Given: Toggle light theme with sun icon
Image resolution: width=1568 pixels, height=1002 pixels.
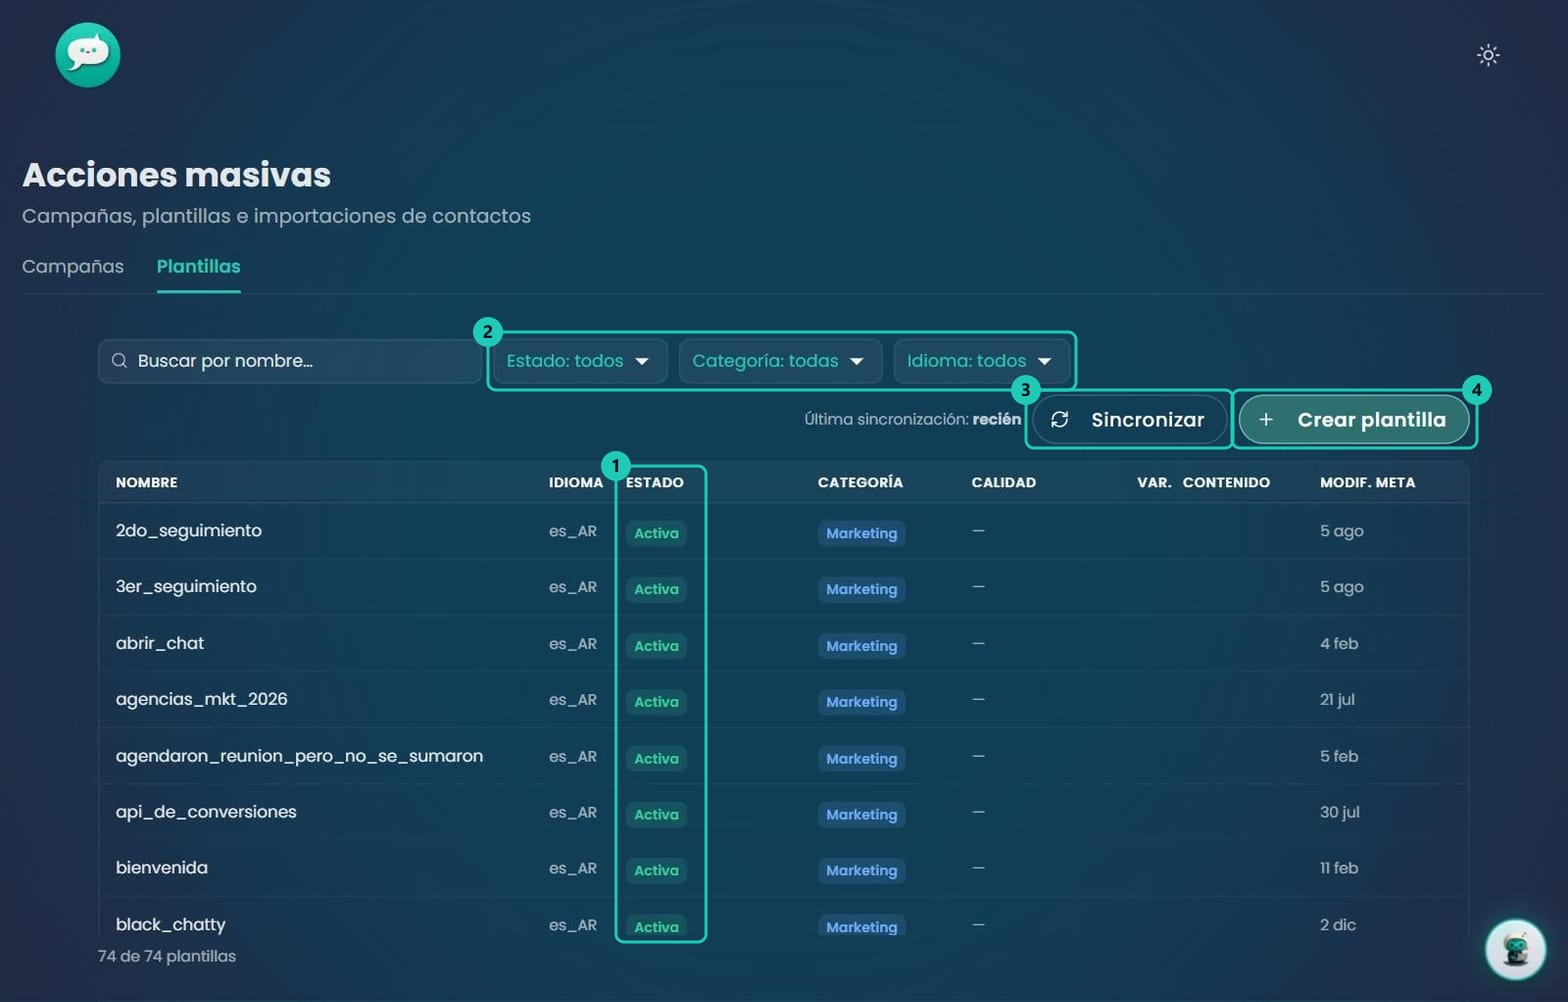Looking at the screenshot, I should (x=1488, y=55).
